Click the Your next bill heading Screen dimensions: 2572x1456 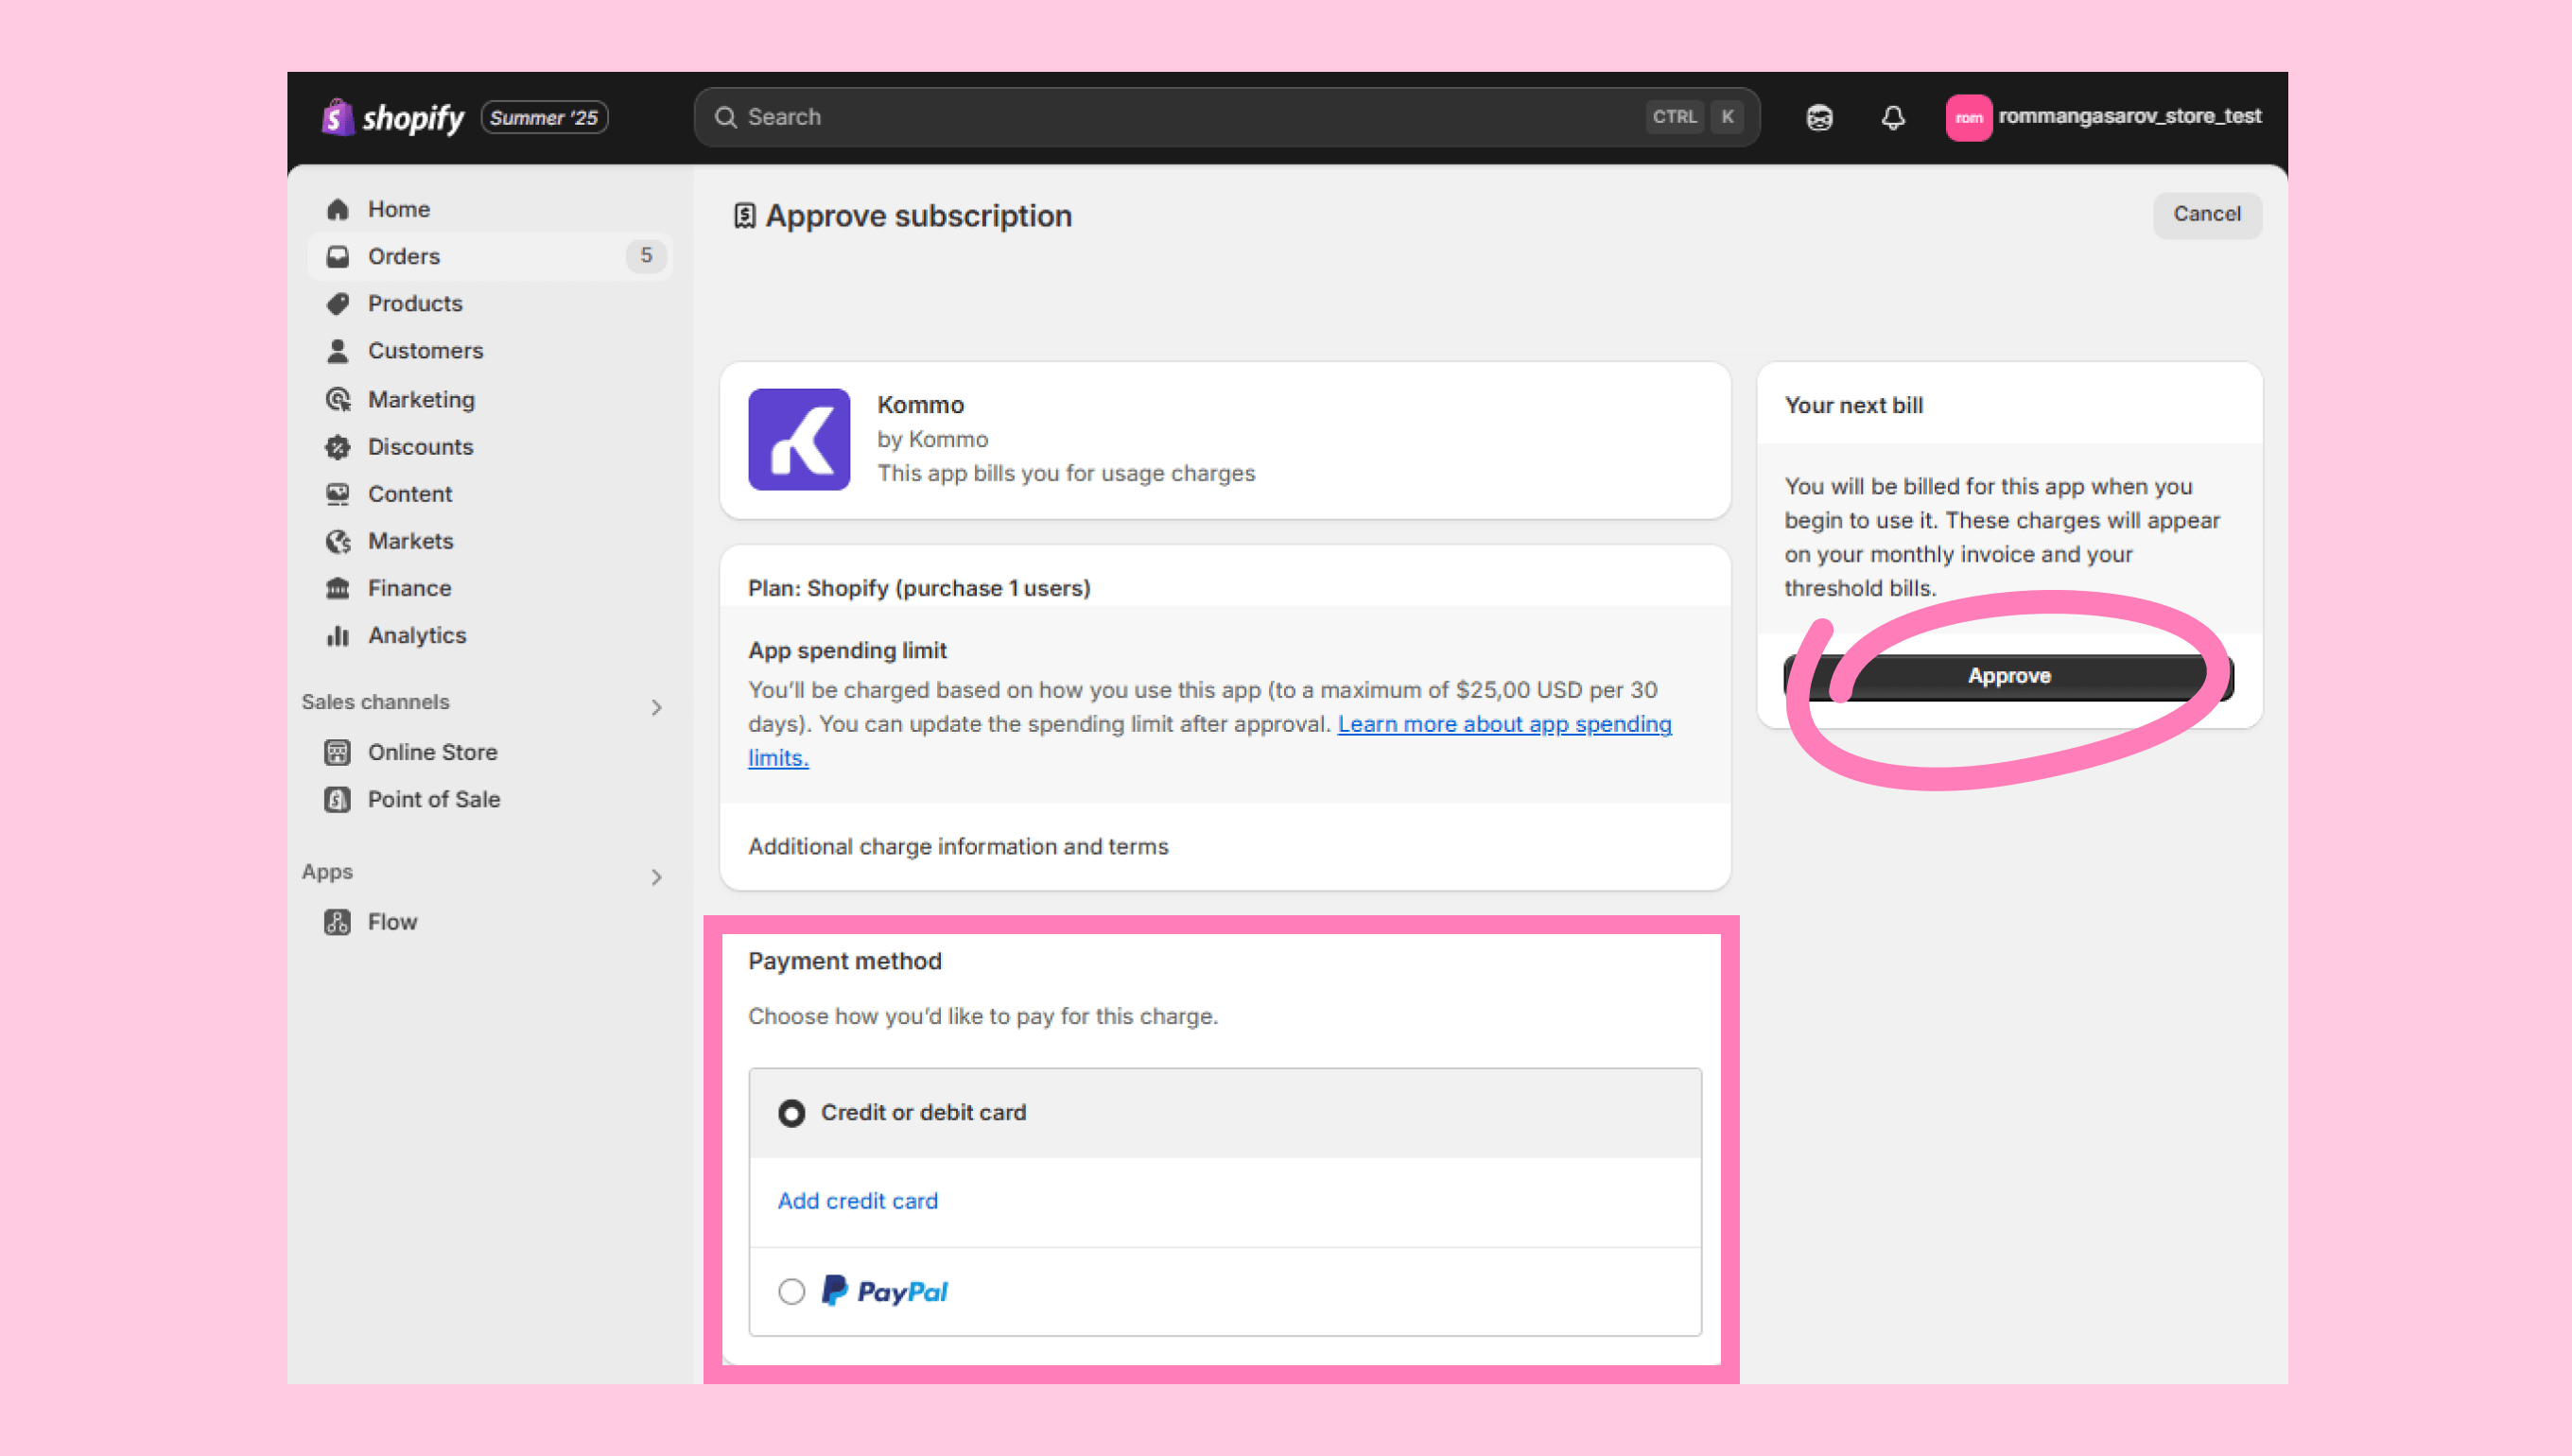point(1854,405)
